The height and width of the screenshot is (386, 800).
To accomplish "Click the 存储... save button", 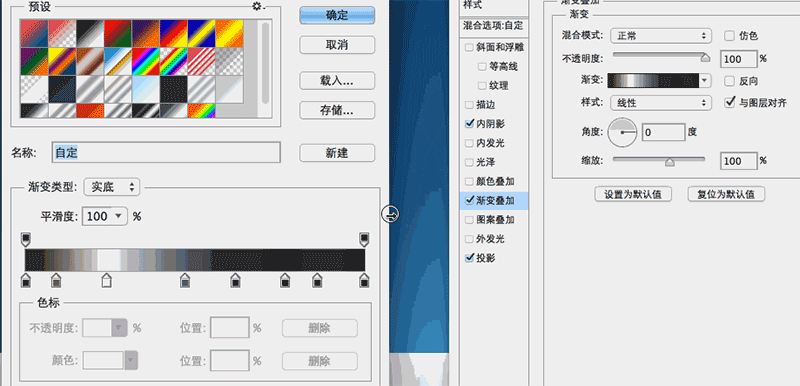I will pos(337,110).
